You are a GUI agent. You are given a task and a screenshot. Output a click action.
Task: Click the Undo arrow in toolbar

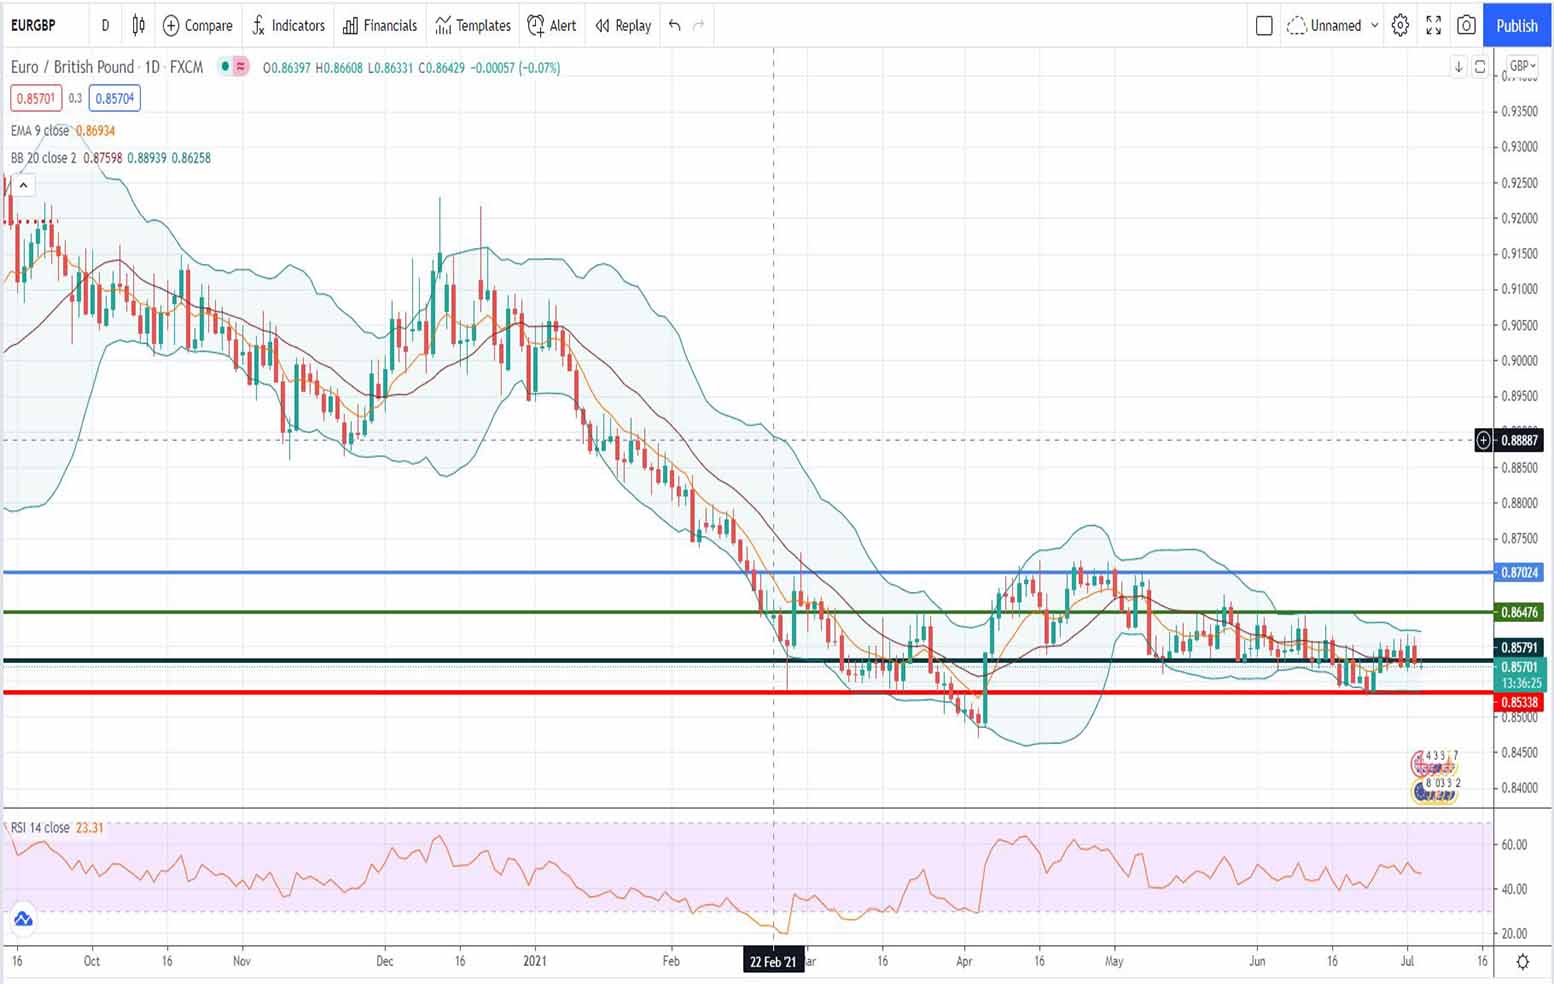pos(675,25)
